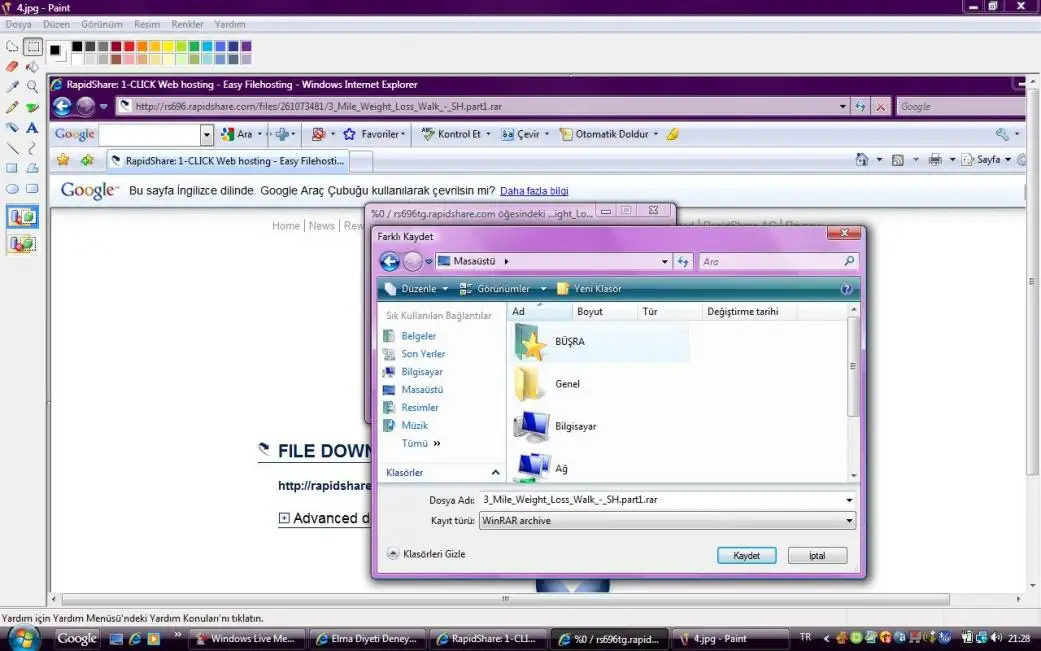This screenshot has width=1041, height=651.
Task: Pick the black swatch in the color palette
Action: (x=77, y=46)
